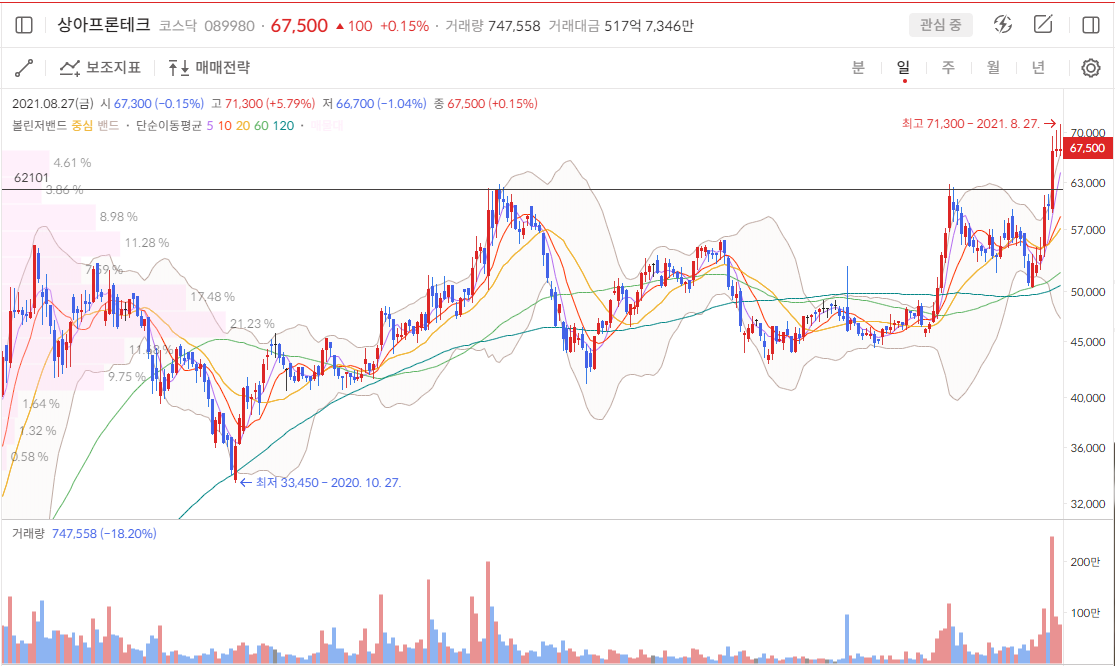Screen dimensions: 1115x666
Task: Open 매매전략 trading strategy menu
Action: click(x=209, y=68)
